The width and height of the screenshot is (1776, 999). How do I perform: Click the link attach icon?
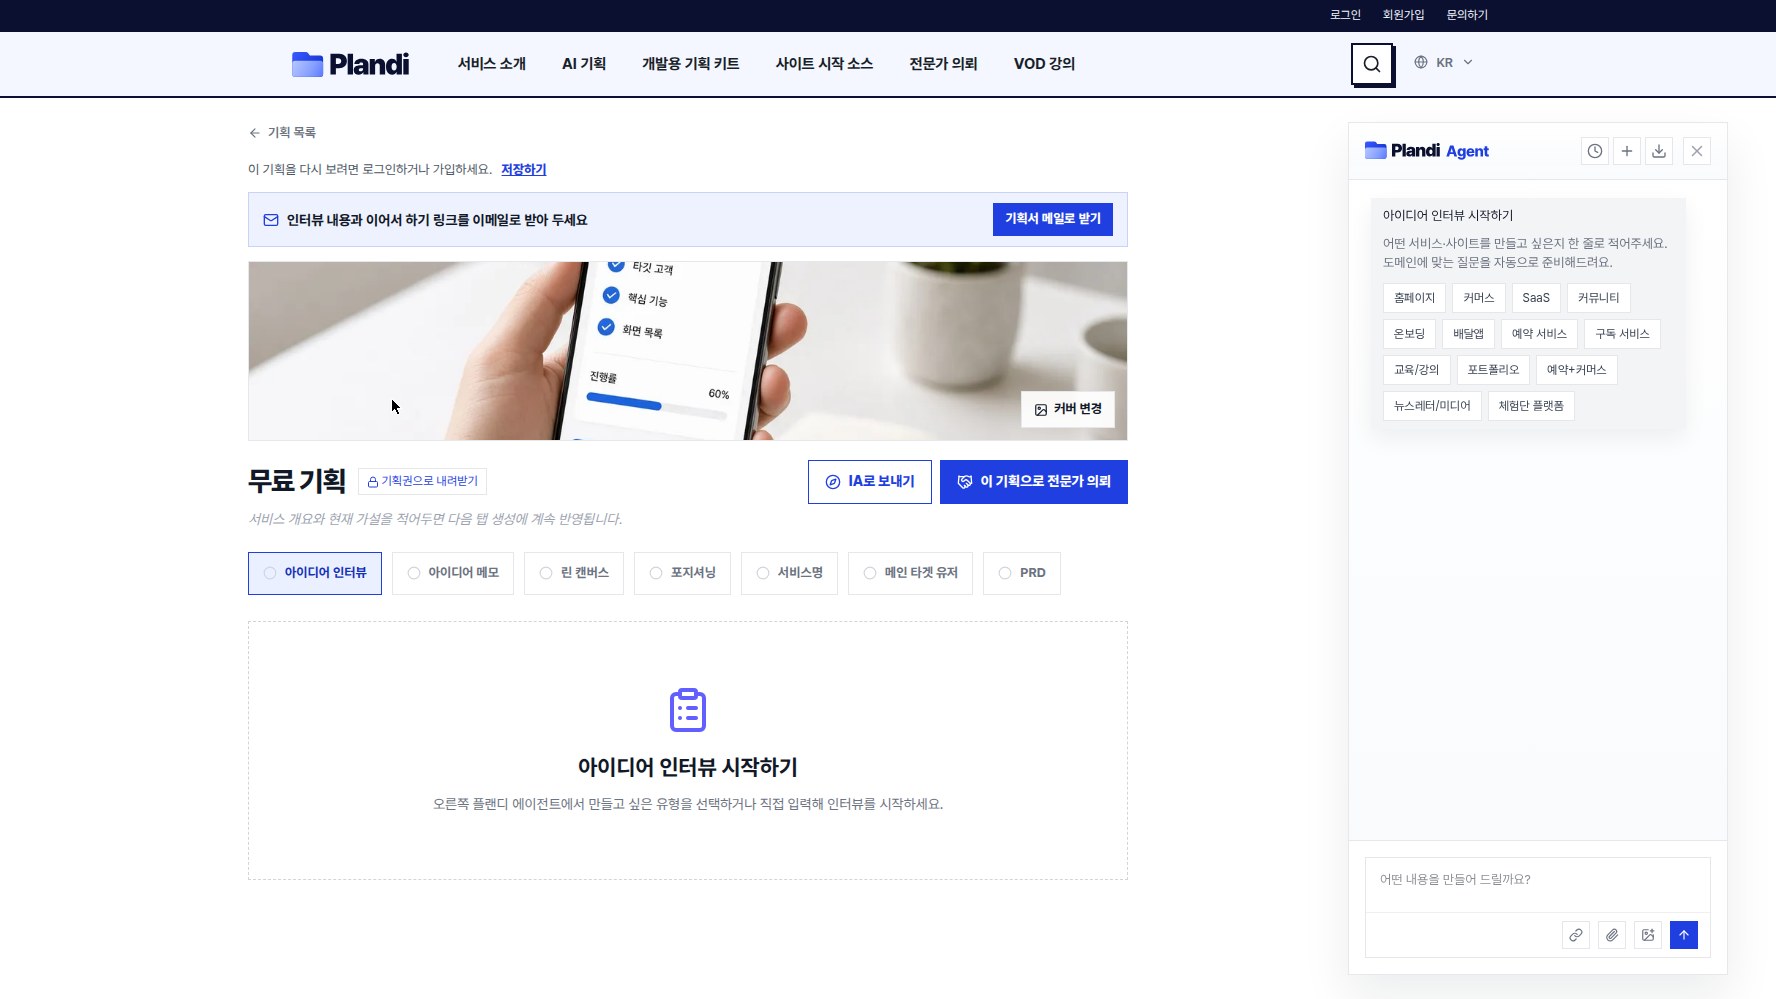1576,935
